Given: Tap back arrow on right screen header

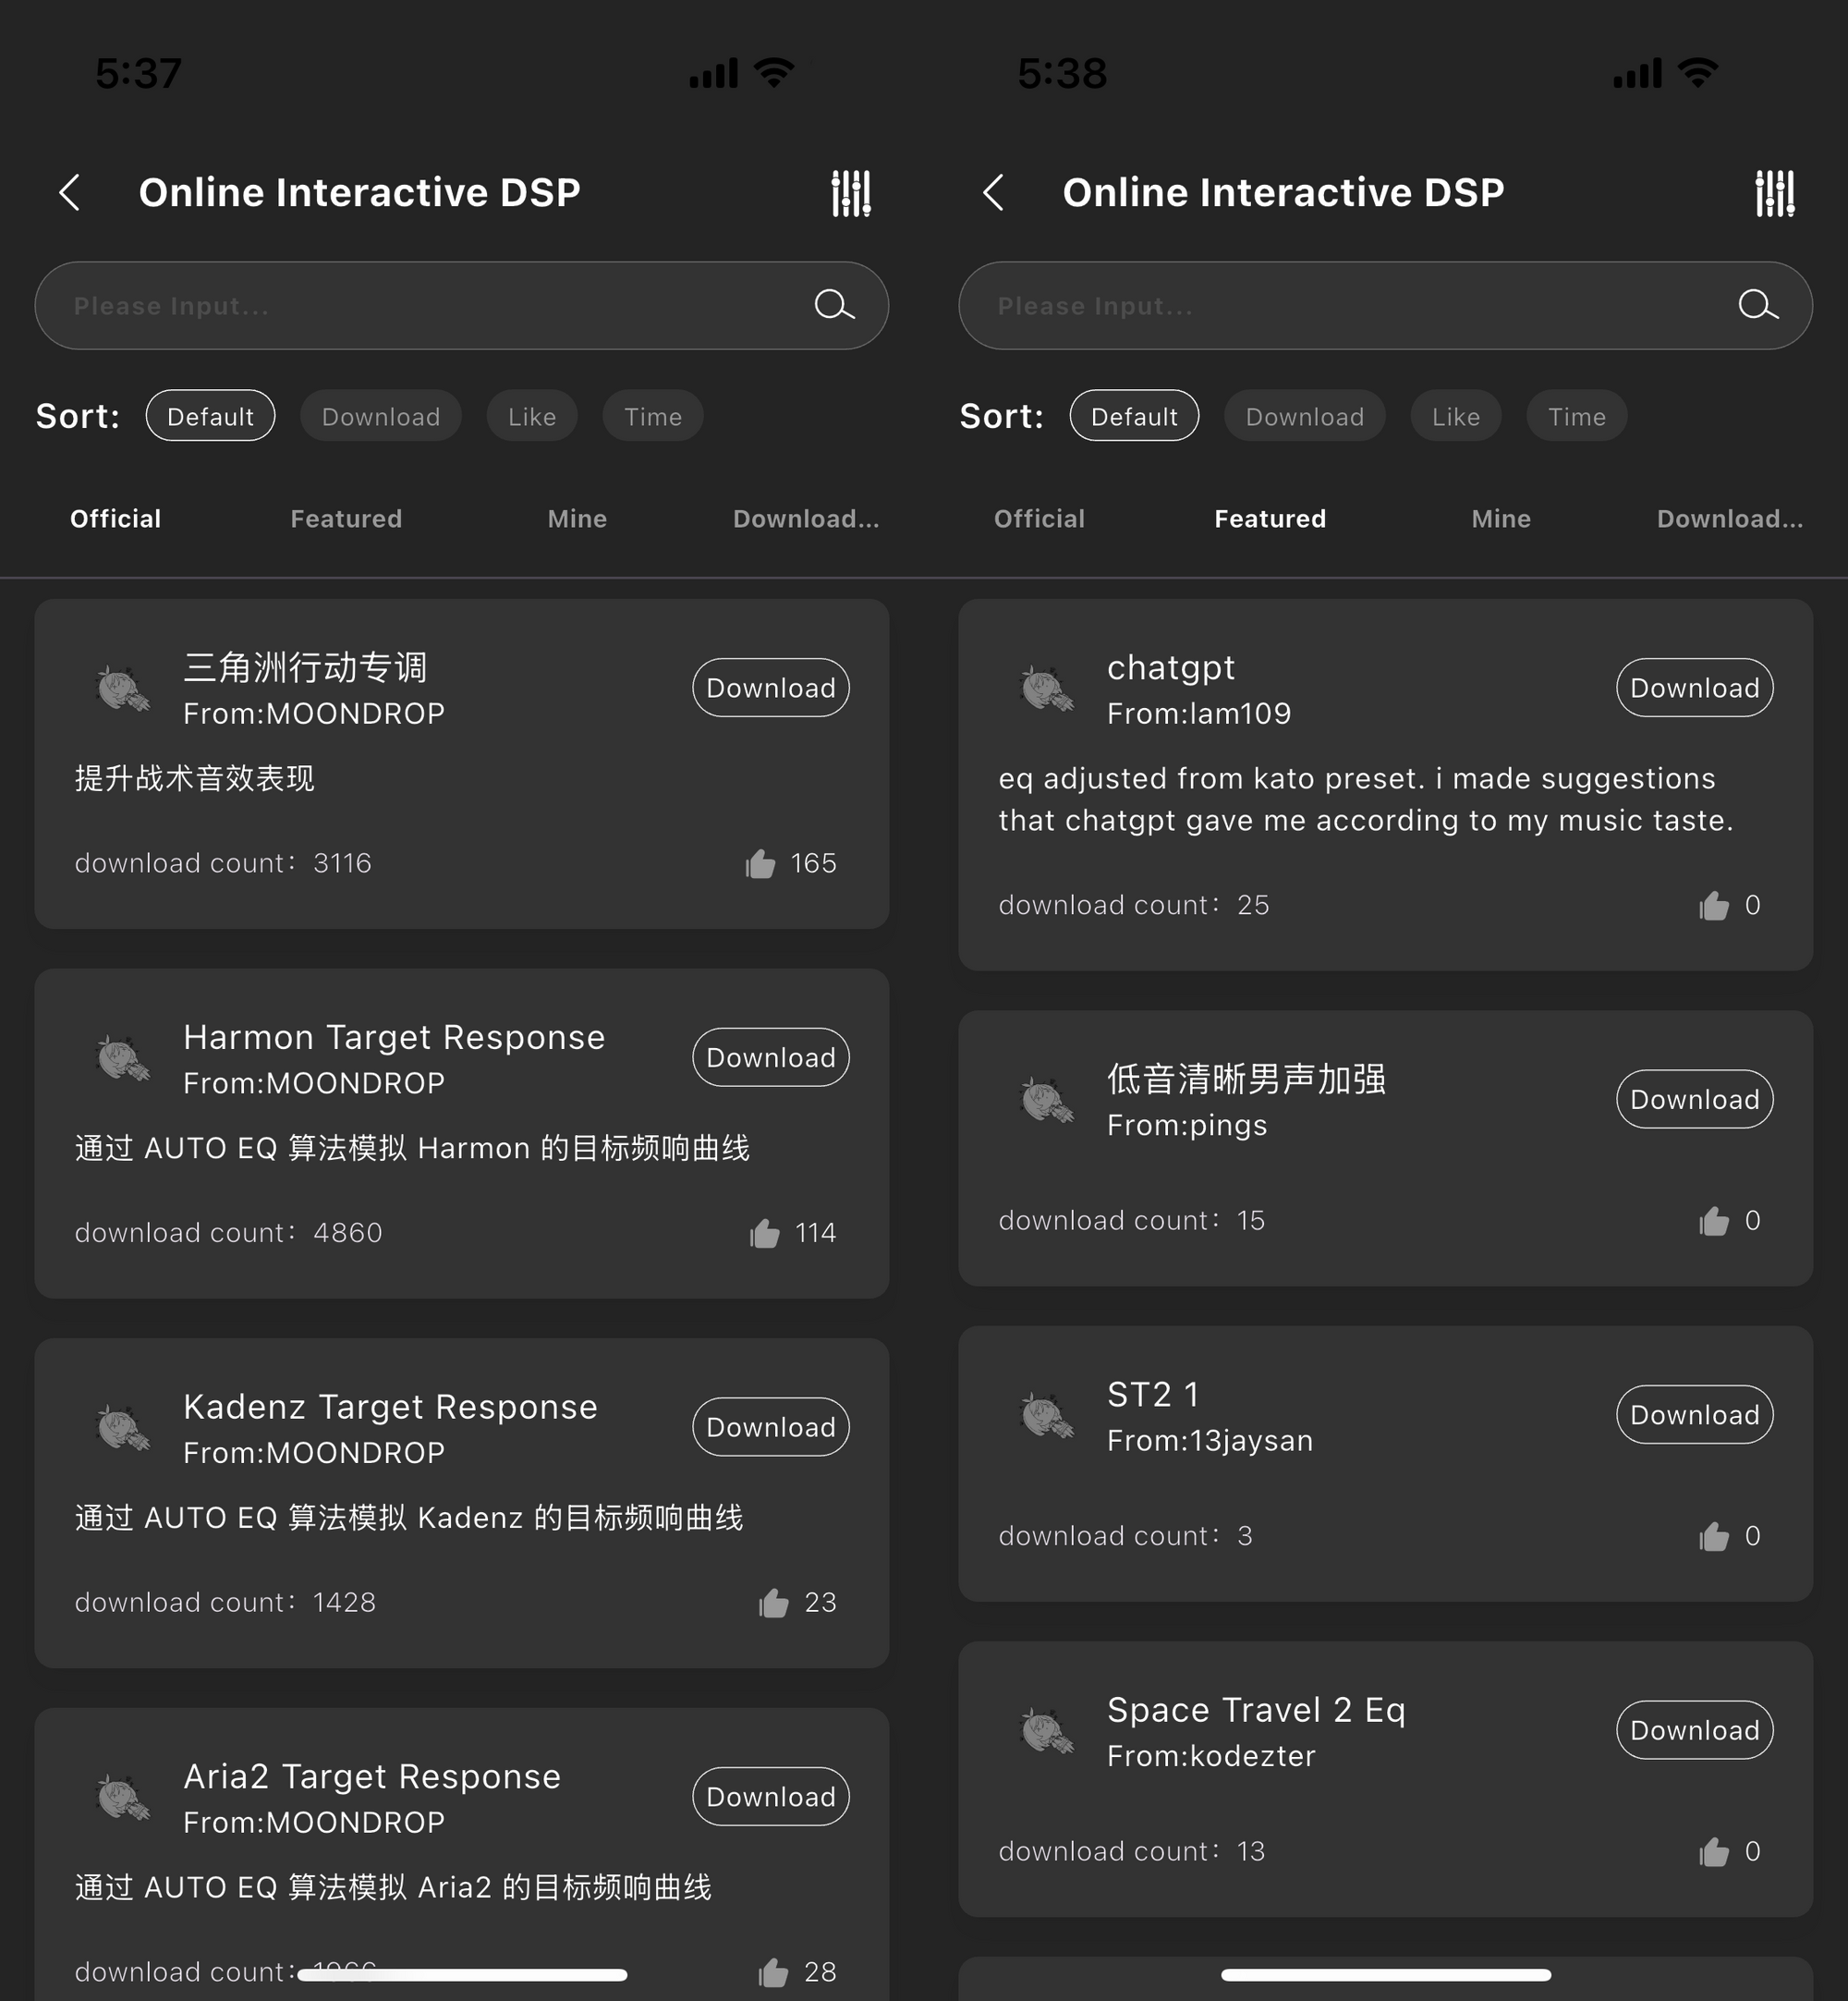Looking at the screenshot, I should point(993,193).
